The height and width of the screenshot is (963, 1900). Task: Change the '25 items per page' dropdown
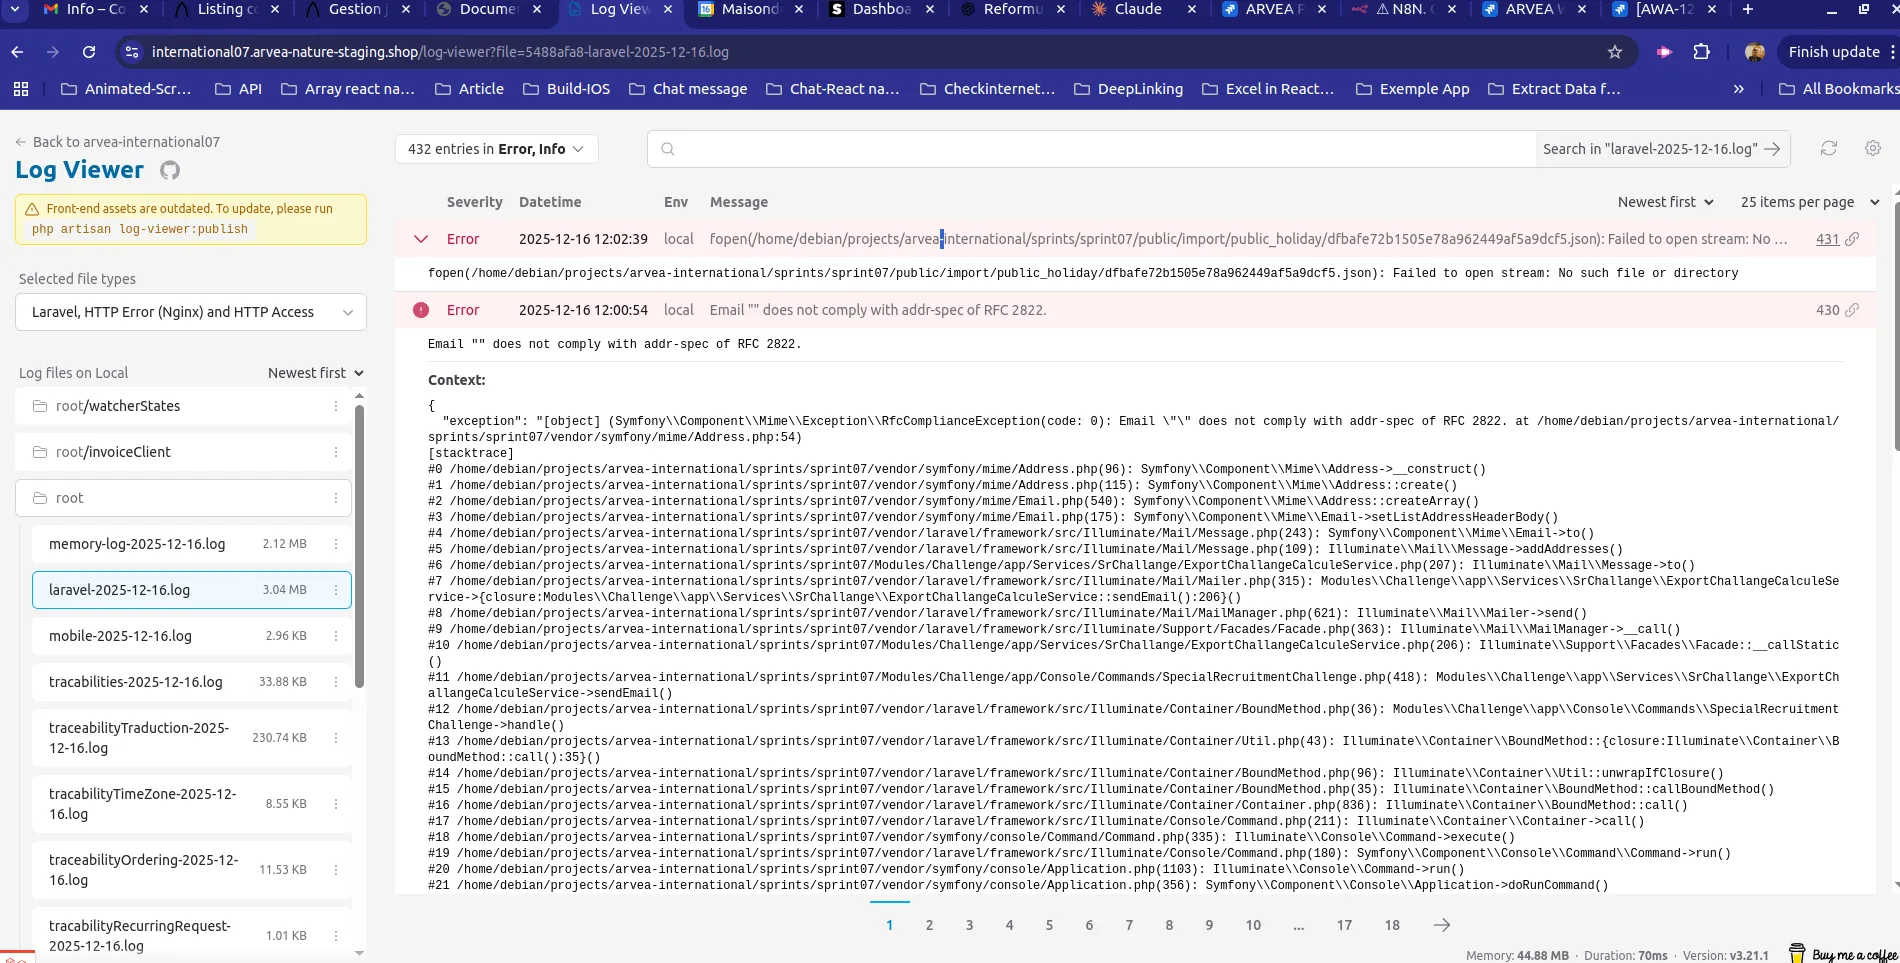1809,202
